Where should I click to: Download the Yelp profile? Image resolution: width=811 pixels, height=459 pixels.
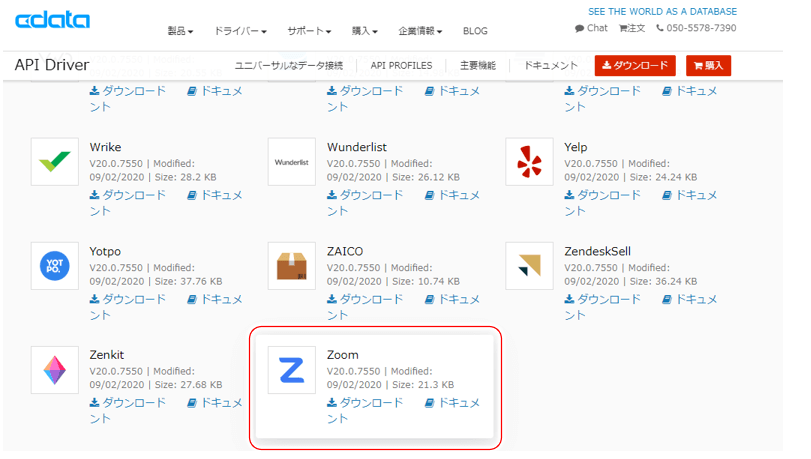(603, 195)
